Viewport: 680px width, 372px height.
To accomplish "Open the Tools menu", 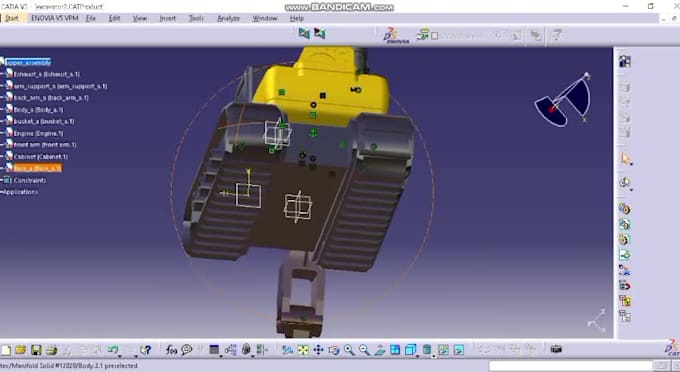I will tap(196, 18).
